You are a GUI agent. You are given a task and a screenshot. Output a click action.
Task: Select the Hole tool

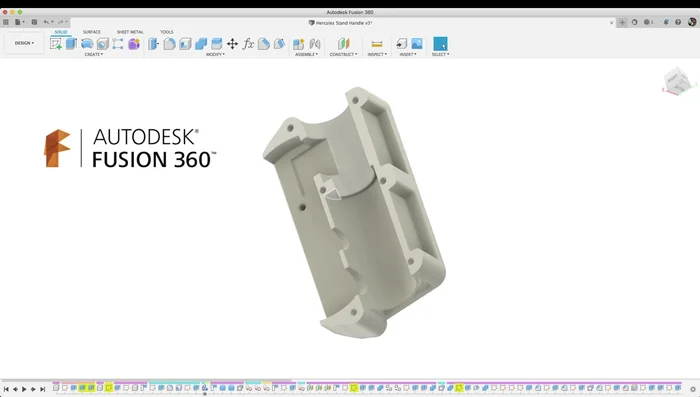point(103,44)
